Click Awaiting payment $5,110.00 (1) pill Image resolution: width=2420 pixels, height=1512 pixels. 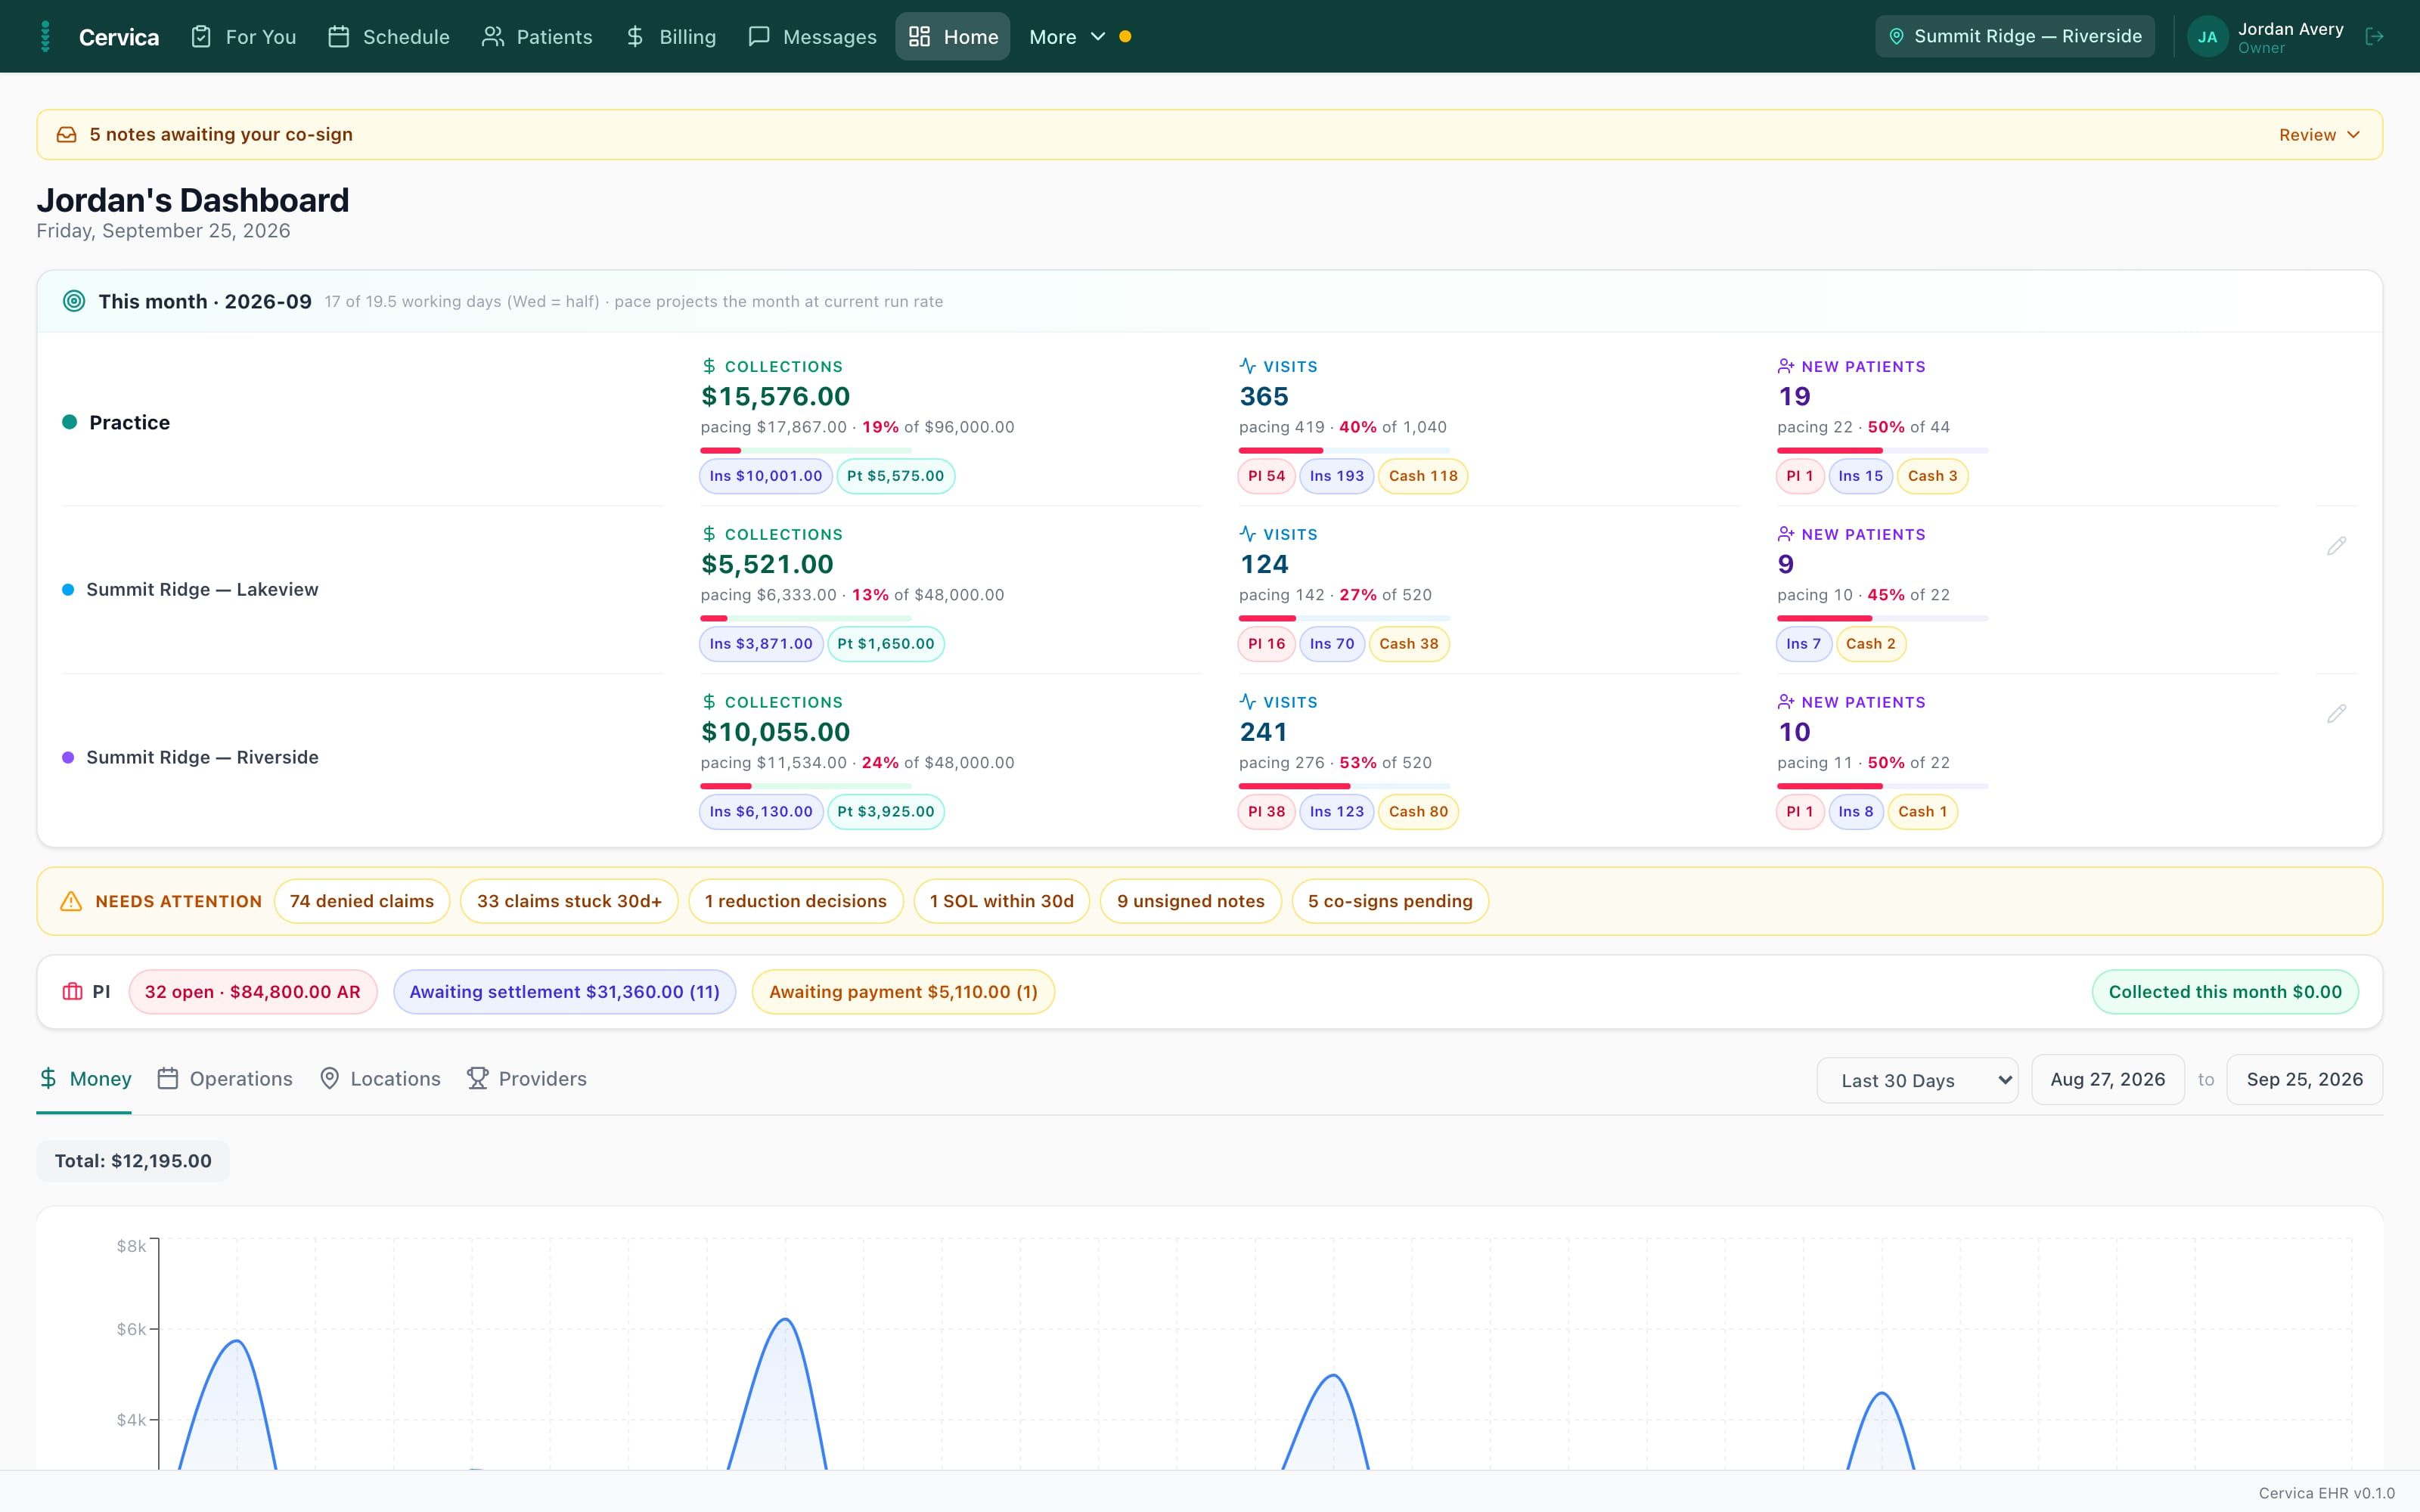coord(903,992)
